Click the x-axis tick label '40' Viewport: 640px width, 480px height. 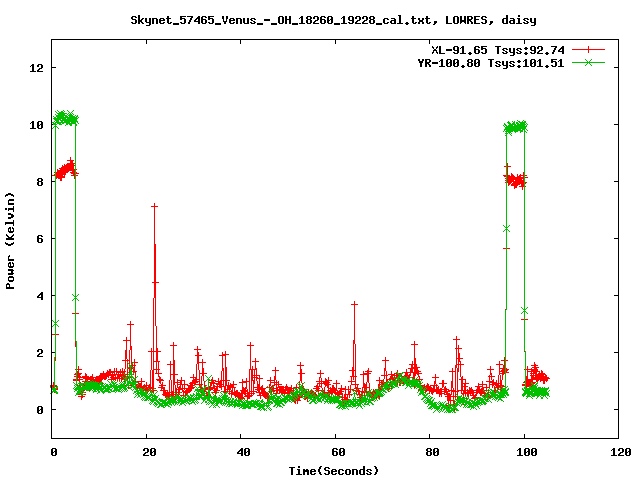[x=243, y=452]
